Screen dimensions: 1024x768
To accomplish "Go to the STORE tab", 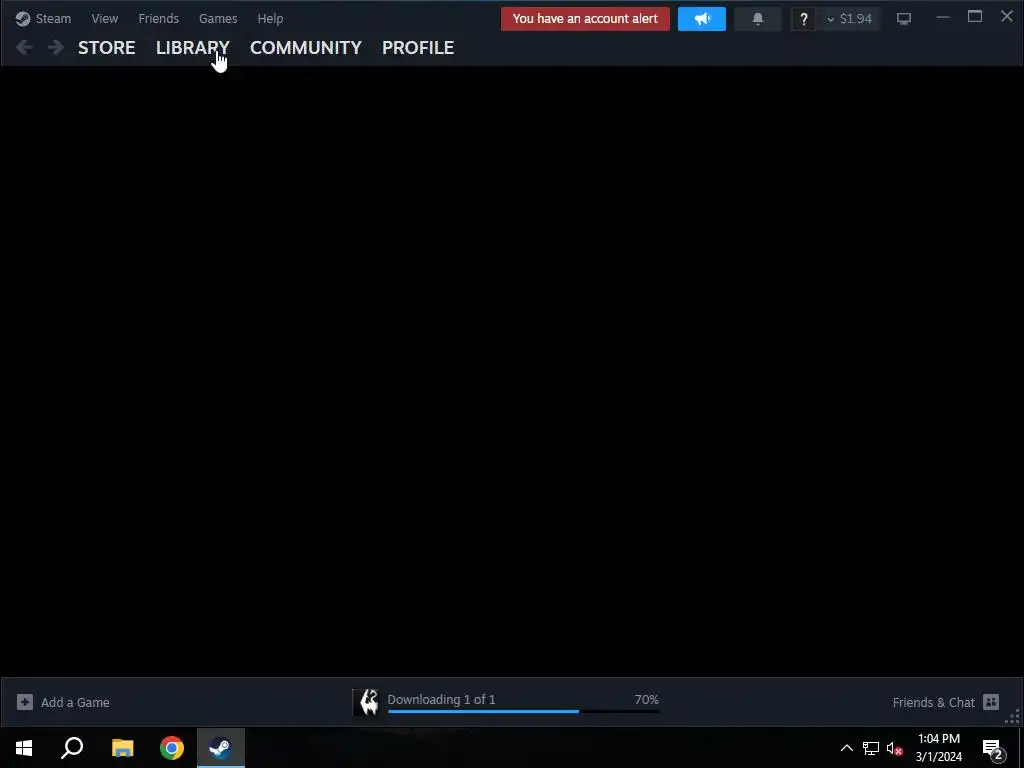I will pyautogui.click(x=106, y=48).
